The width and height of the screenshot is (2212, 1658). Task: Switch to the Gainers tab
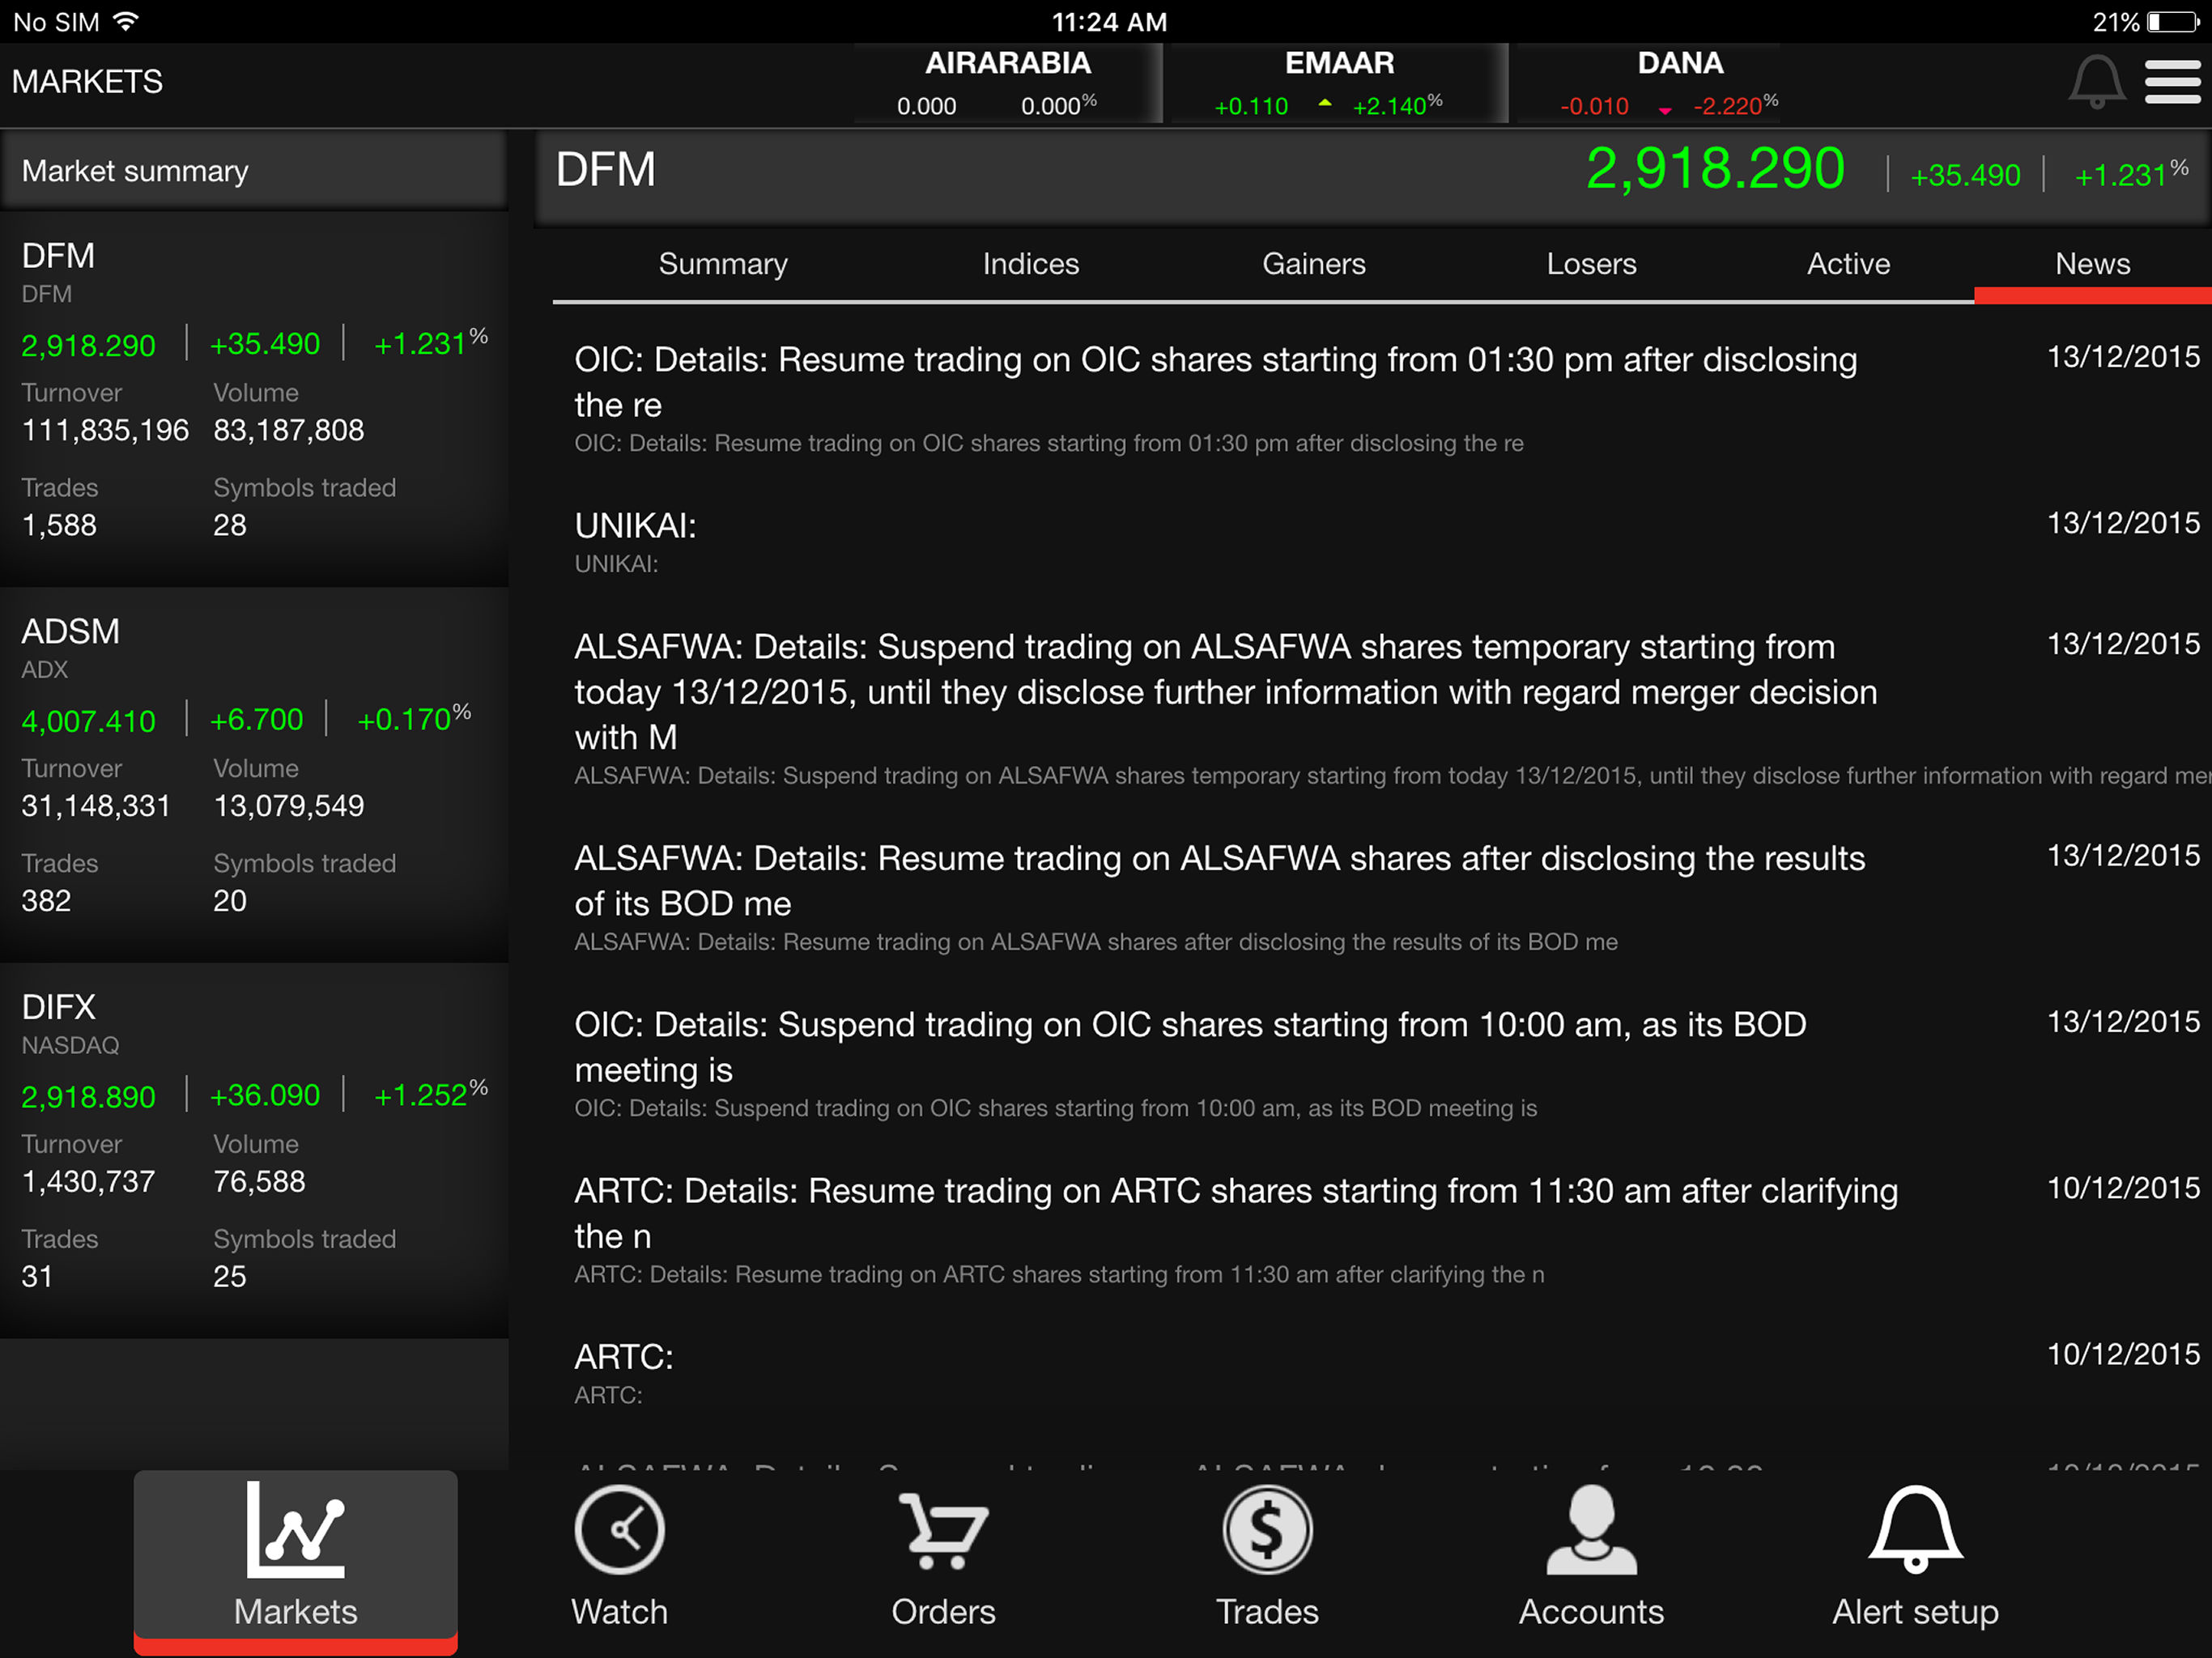(1313, 264)
